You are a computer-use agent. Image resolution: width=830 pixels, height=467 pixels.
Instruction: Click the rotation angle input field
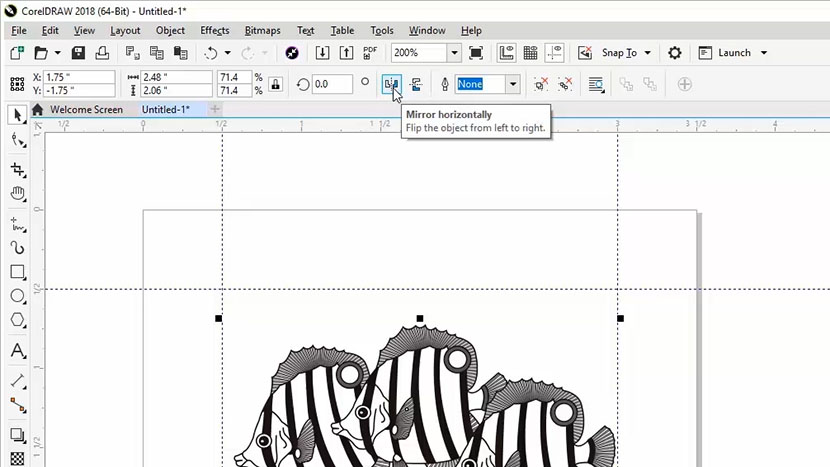[x=332, y=85]
